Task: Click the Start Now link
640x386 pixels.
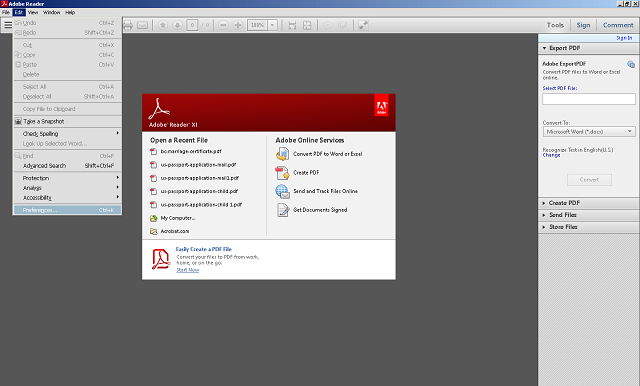Action: click(188, 270)
